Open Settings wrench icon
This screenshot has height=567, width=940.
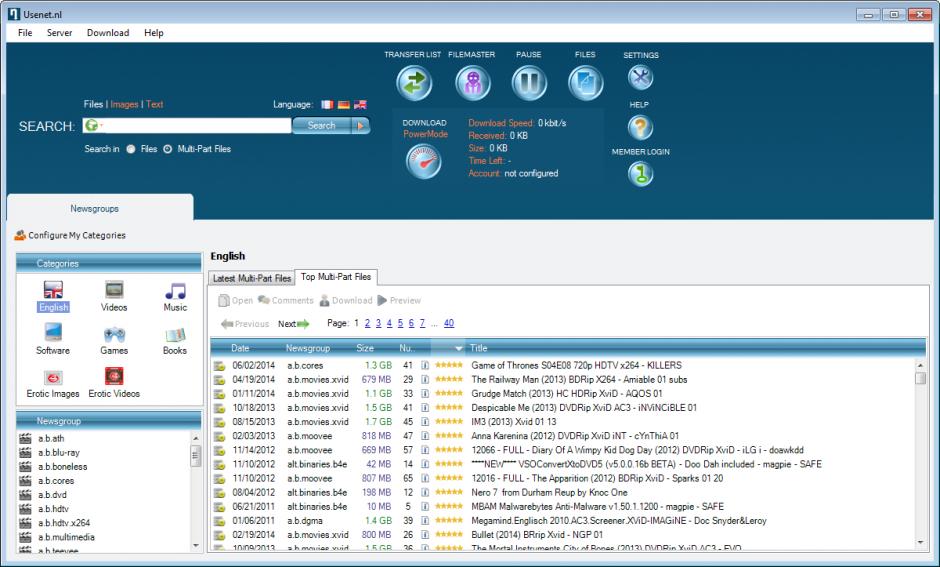click(x=640, y=77)
